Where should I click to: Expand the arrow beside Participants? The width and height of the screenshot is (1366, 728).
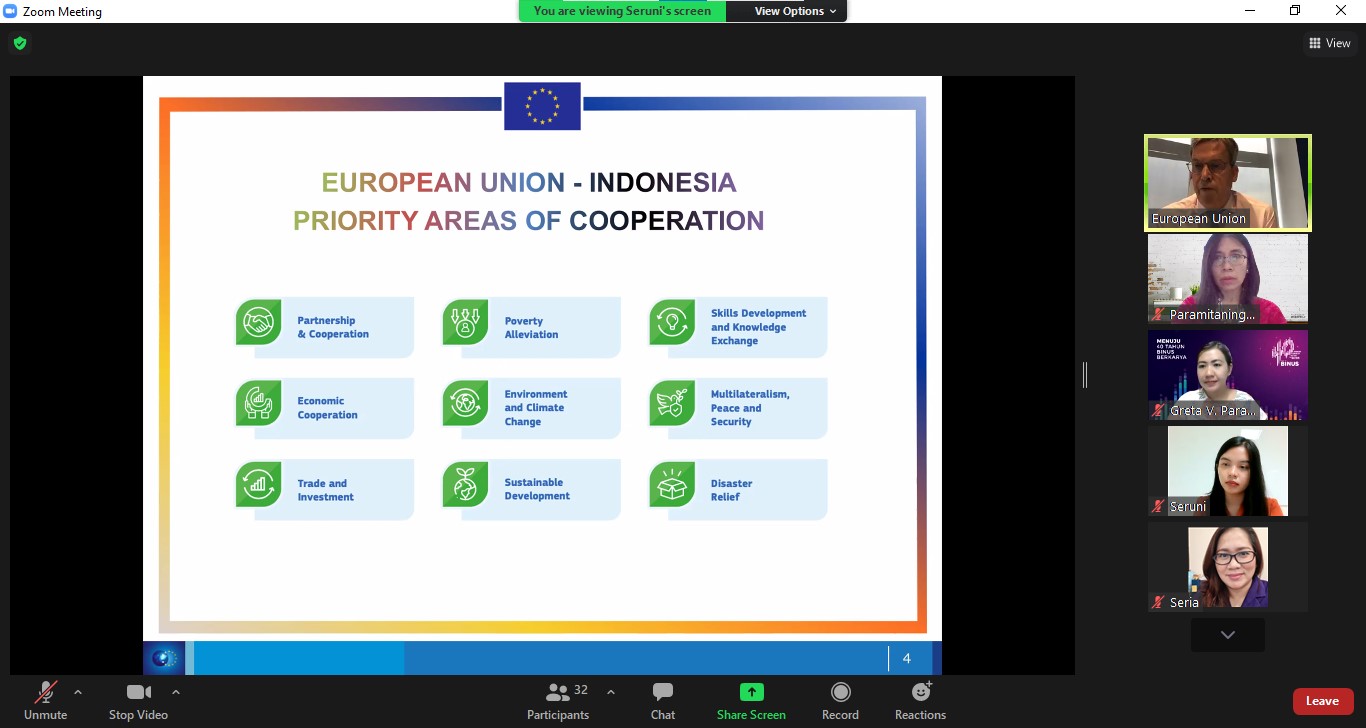[x=611, y=692]
